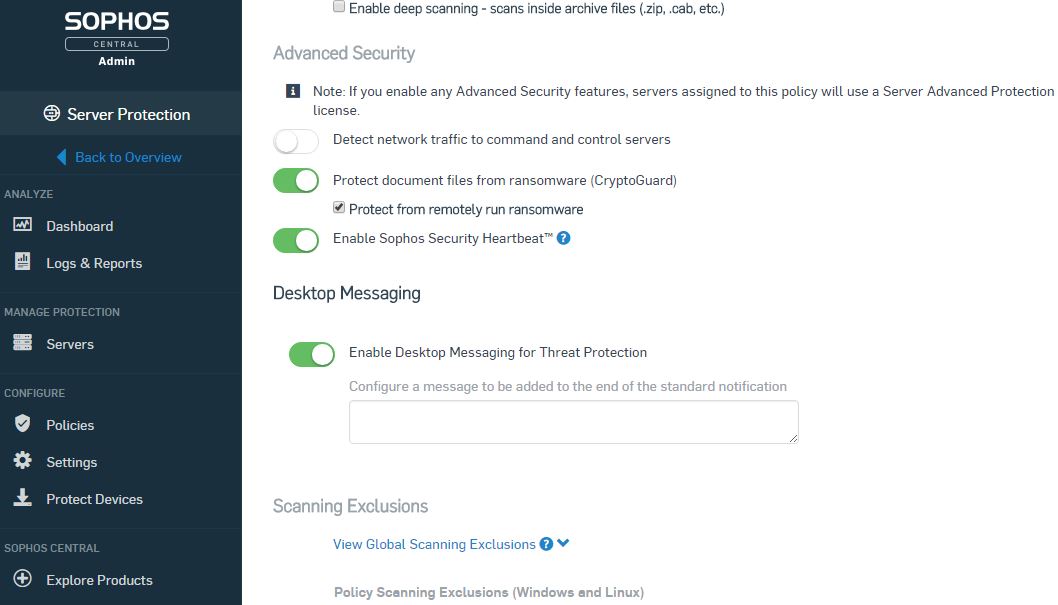Click the Security Heartbeat help icon
Image resolution: width=1058 pixels, height=605 pixels.
click(564, 238)
